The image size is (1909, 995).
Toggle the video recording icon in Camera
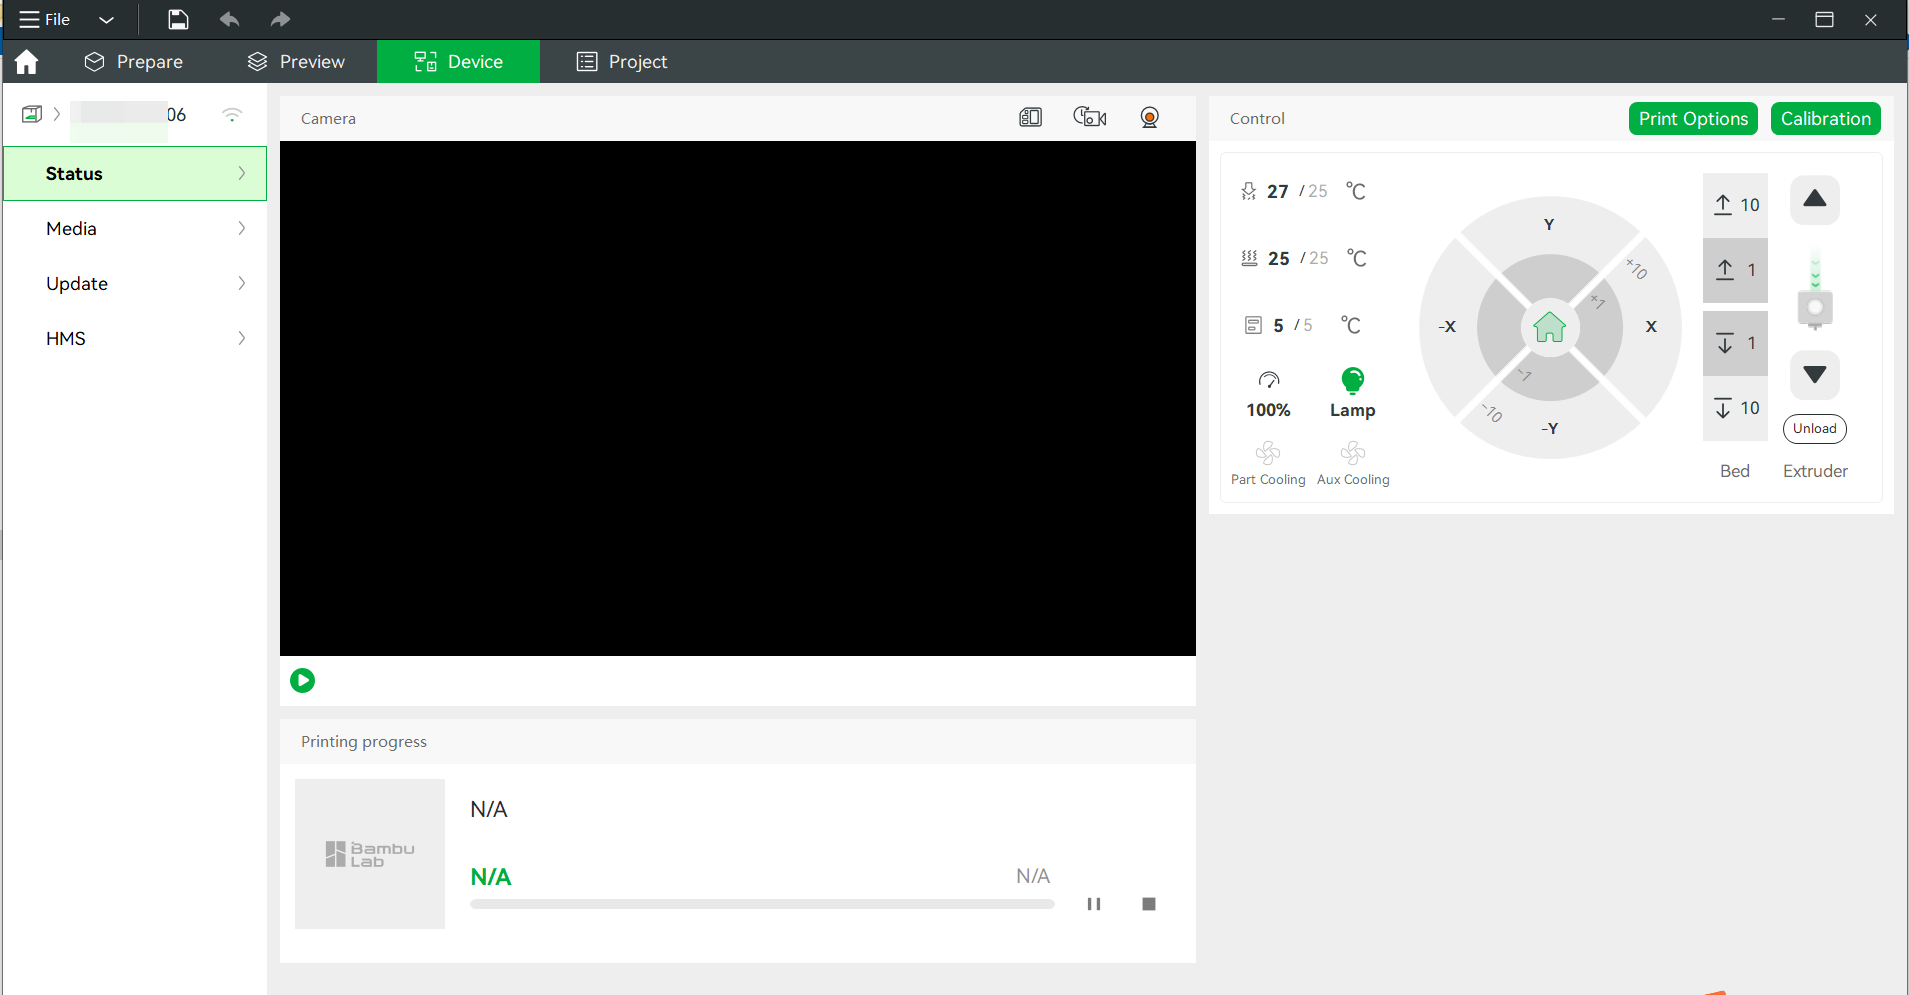click(x=1089, y=118)
